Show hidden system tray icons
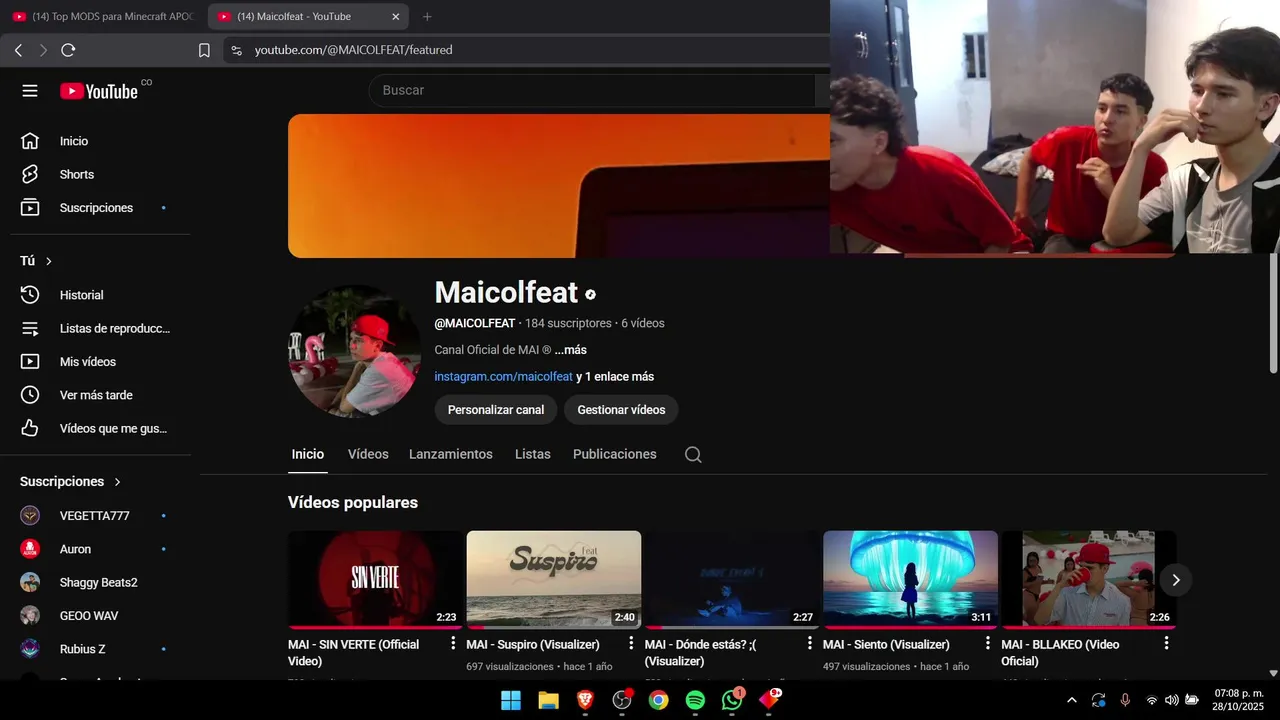Image resolution: width=1280 pixels, height=720 pixels. tap(1071, 700)
